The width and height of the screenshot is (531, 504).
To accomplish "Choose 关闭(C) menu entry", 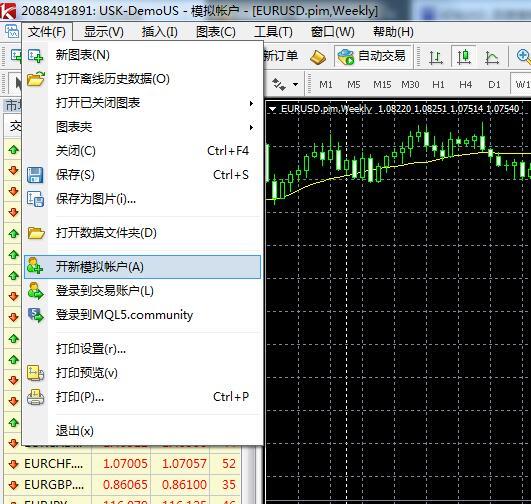I will pyautogui.click(x=142, y=151).
